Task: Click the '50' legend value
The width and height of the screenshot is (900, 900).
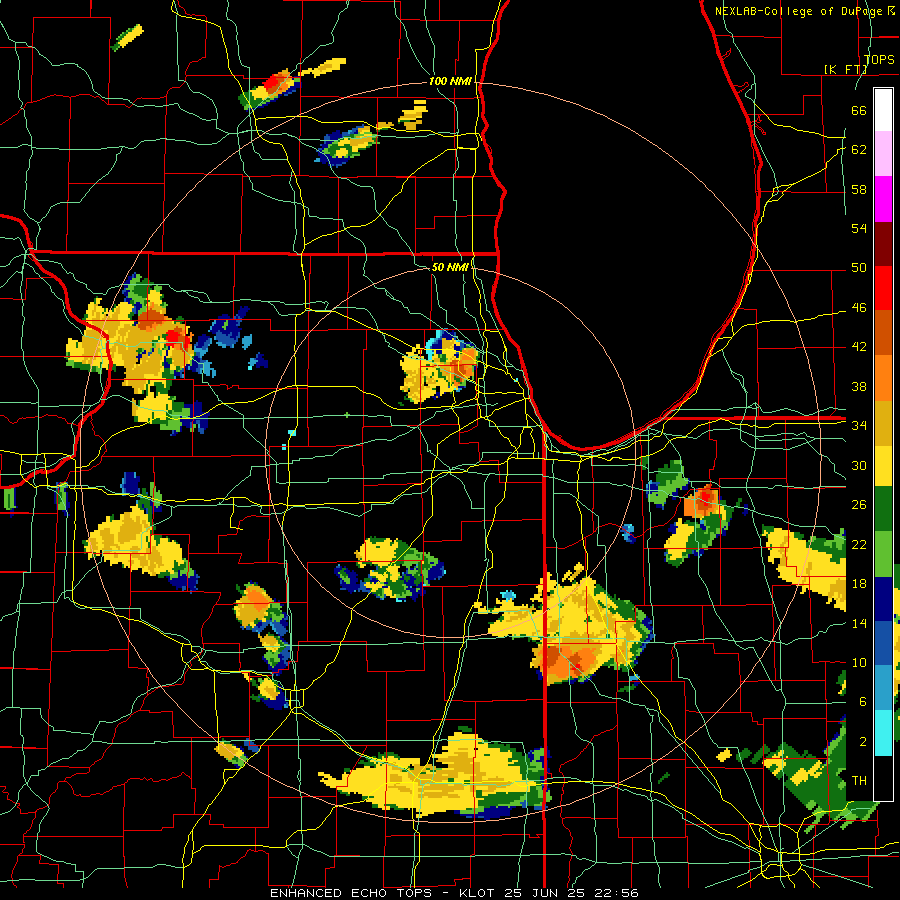Action: [x=859, y=268]
